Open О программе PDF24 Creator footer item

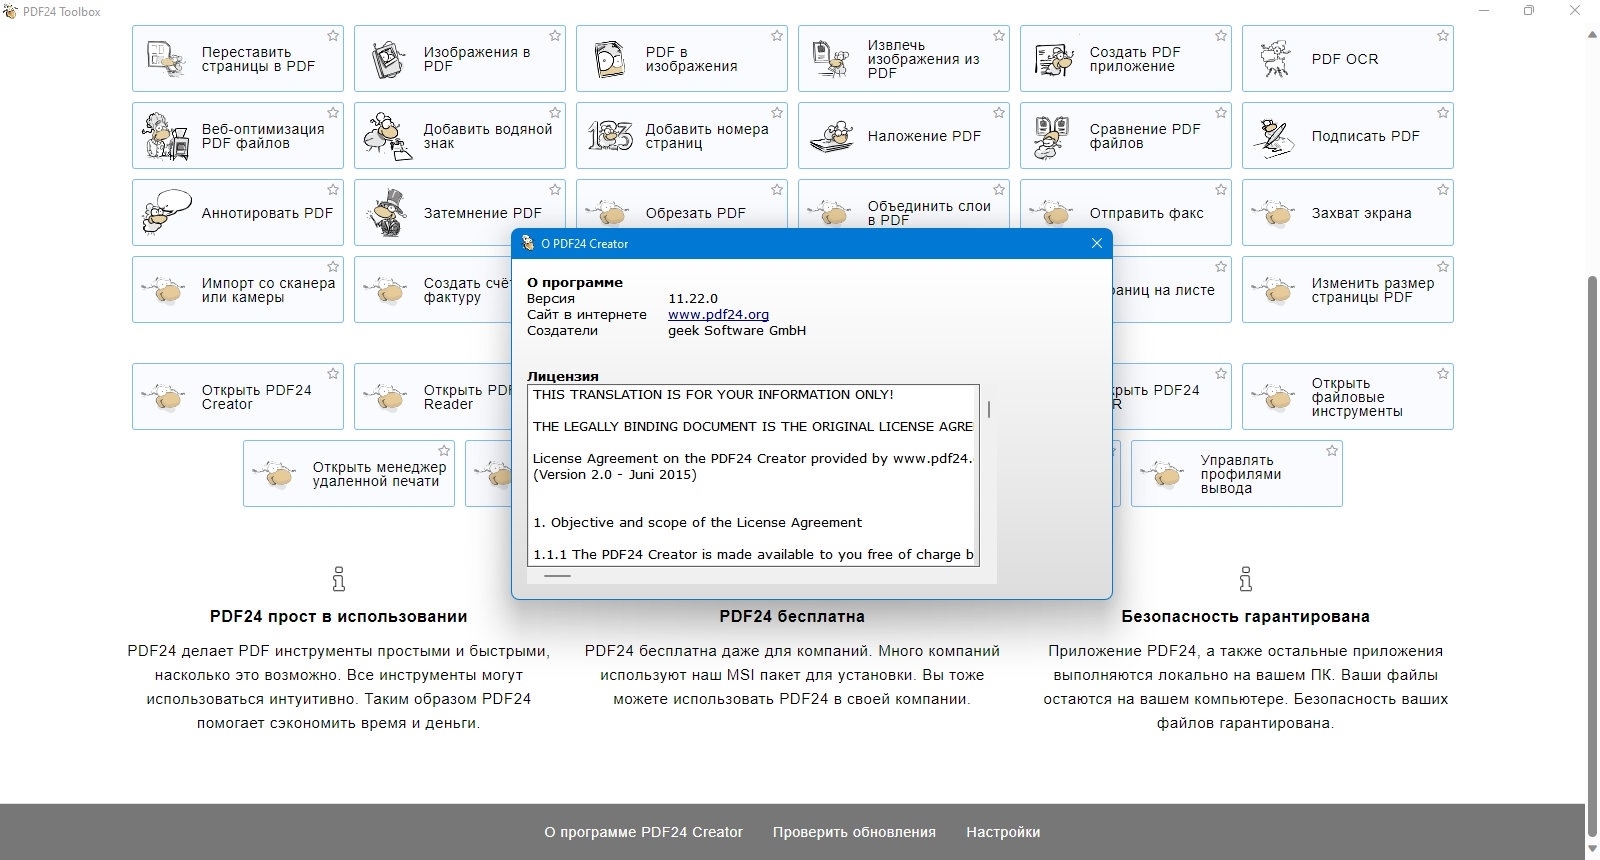click(x=643, y=832)
